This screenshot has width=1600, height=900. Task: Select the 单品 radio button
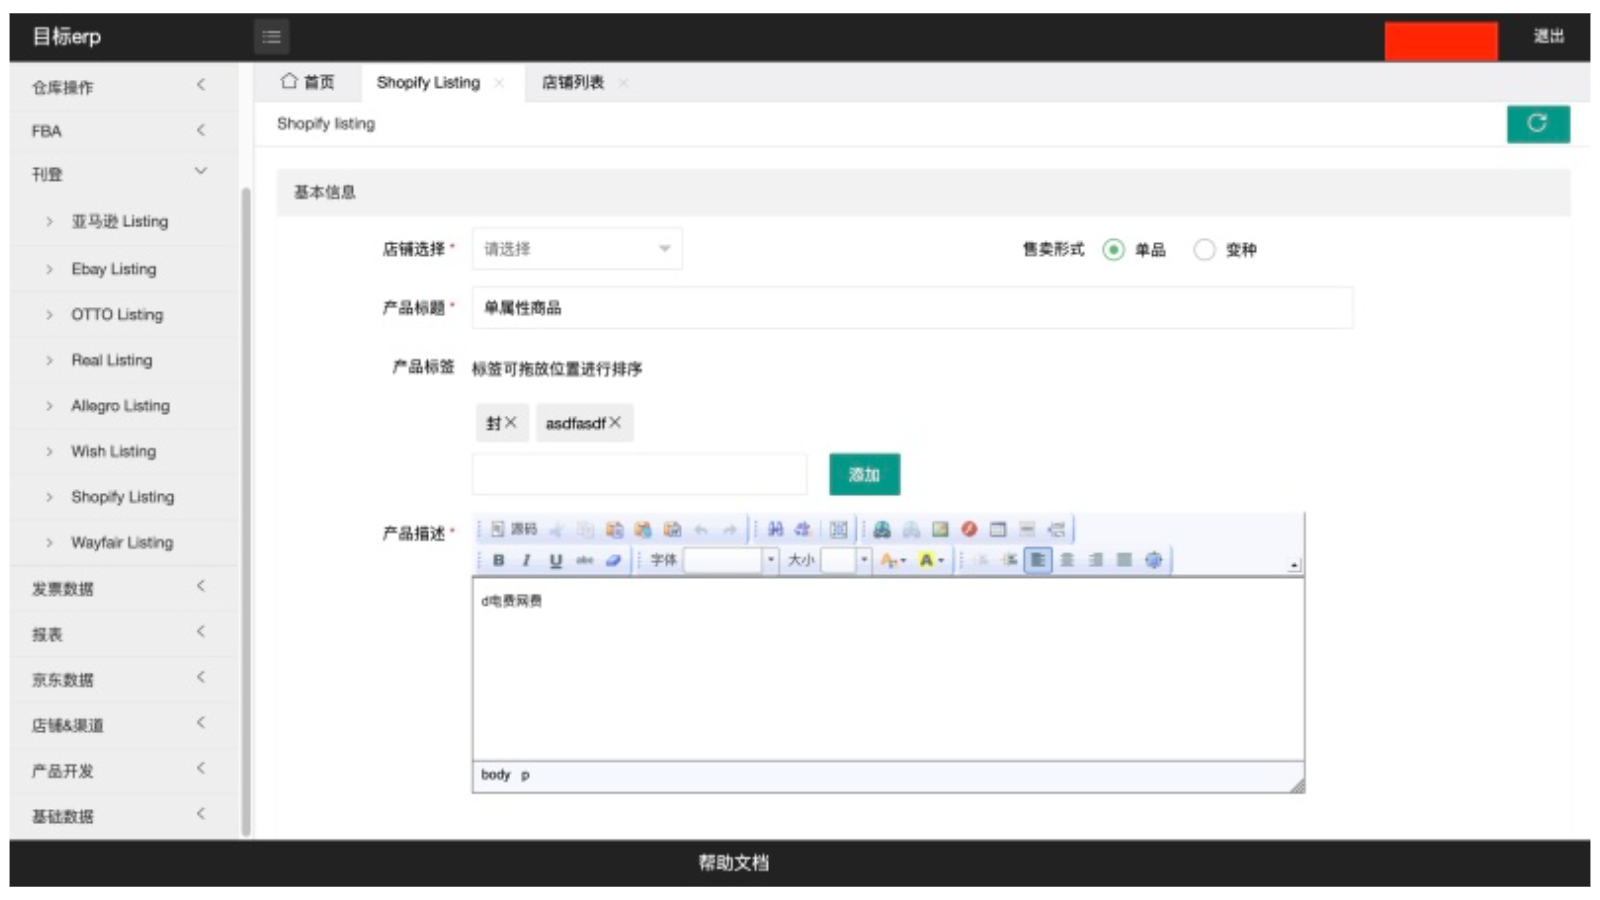1113,250
